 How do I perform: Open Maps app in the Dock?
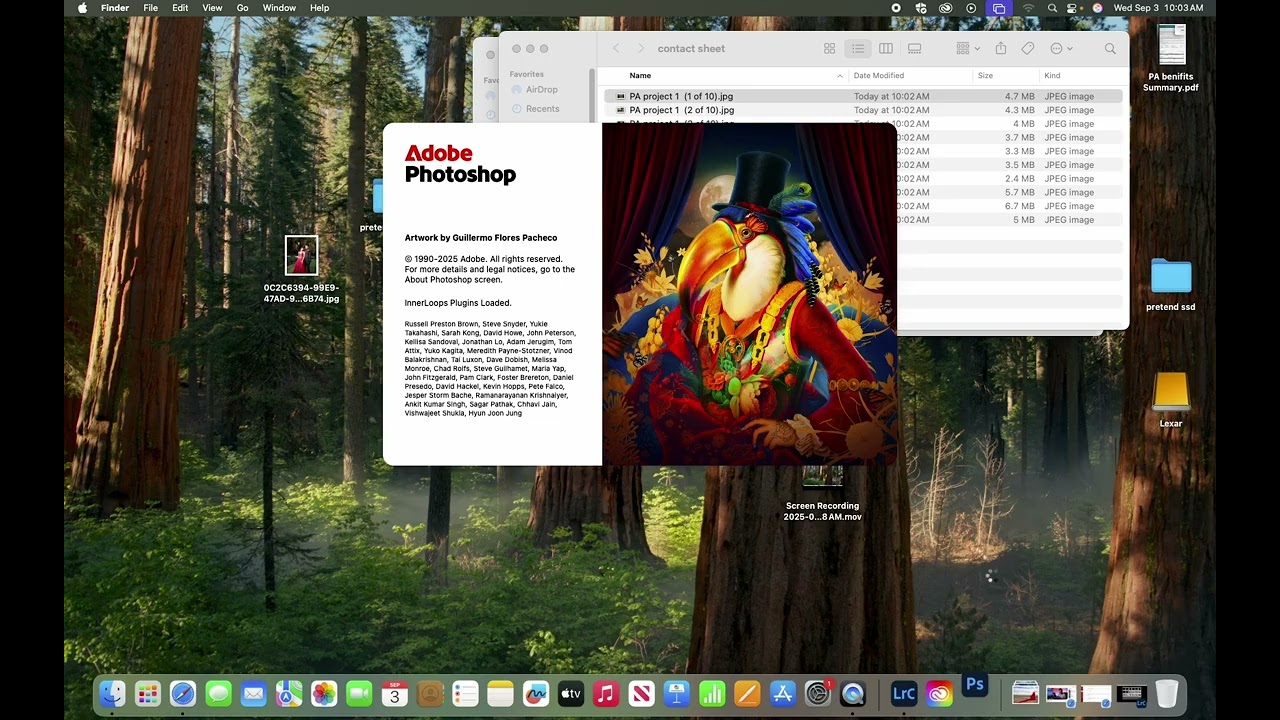coord(289,694)
